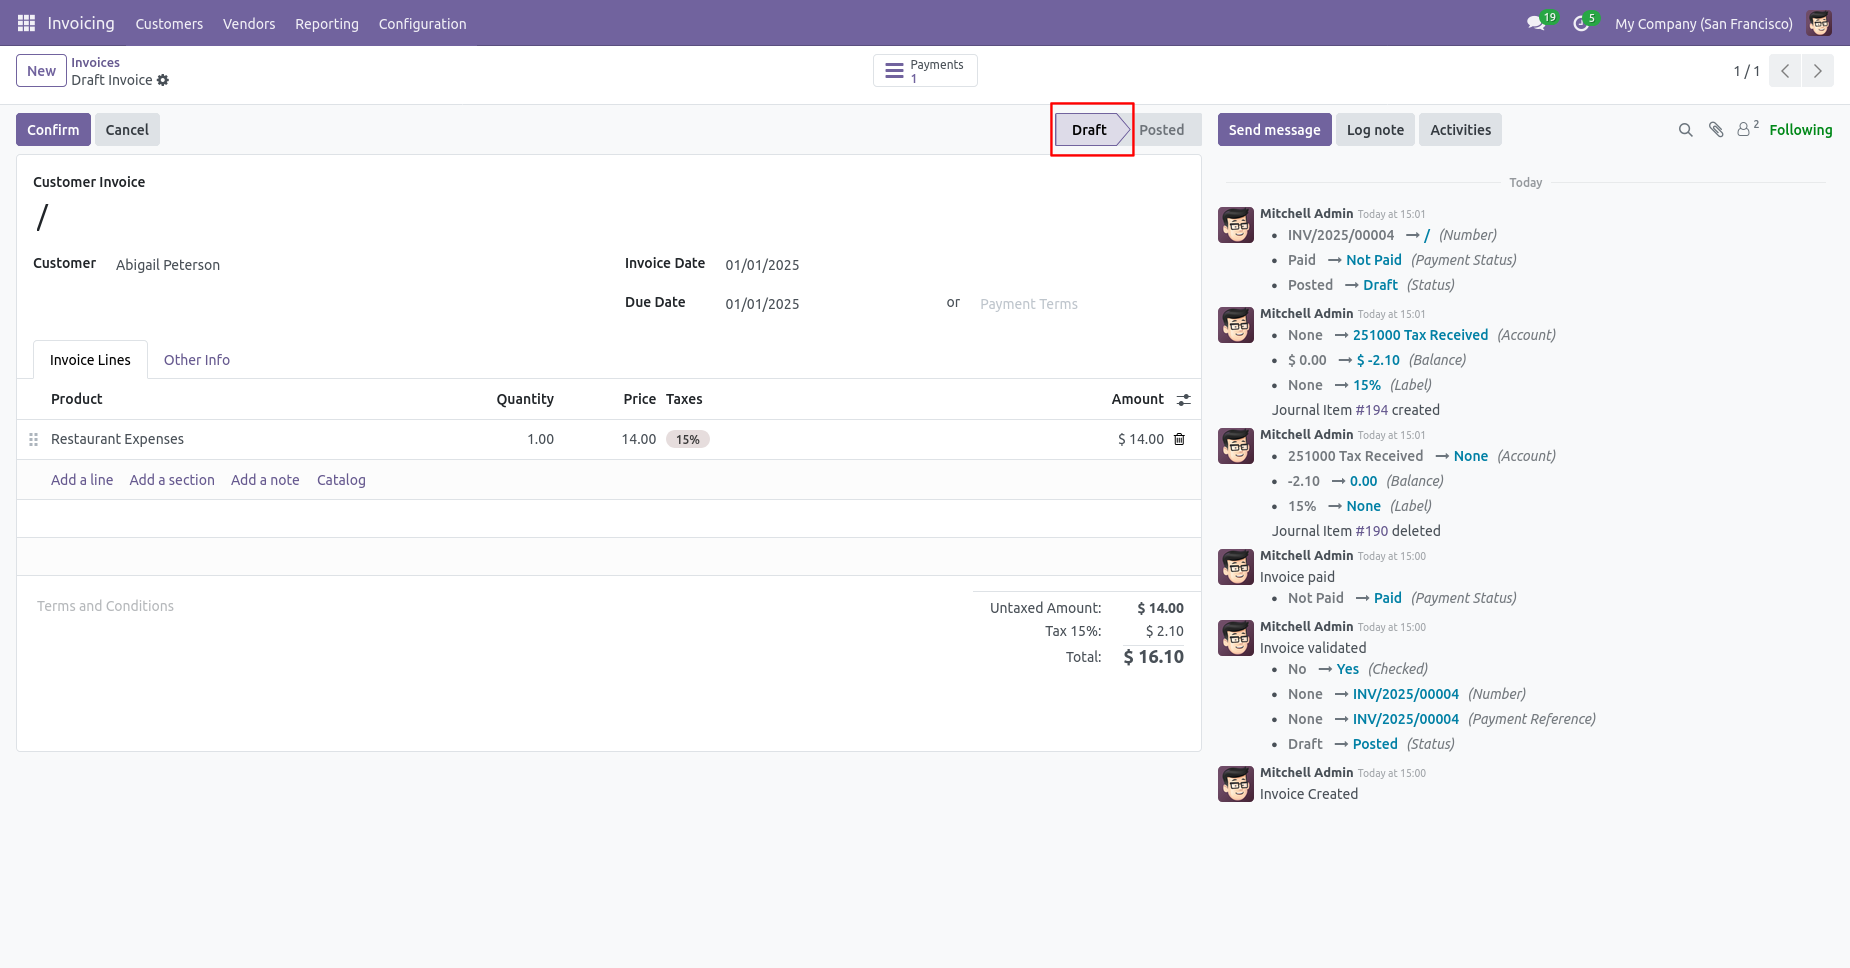This screenshot has width=1850, height=968.
Task: Click Add a note link
Action: pyautogui.click(x=265, y=480)
